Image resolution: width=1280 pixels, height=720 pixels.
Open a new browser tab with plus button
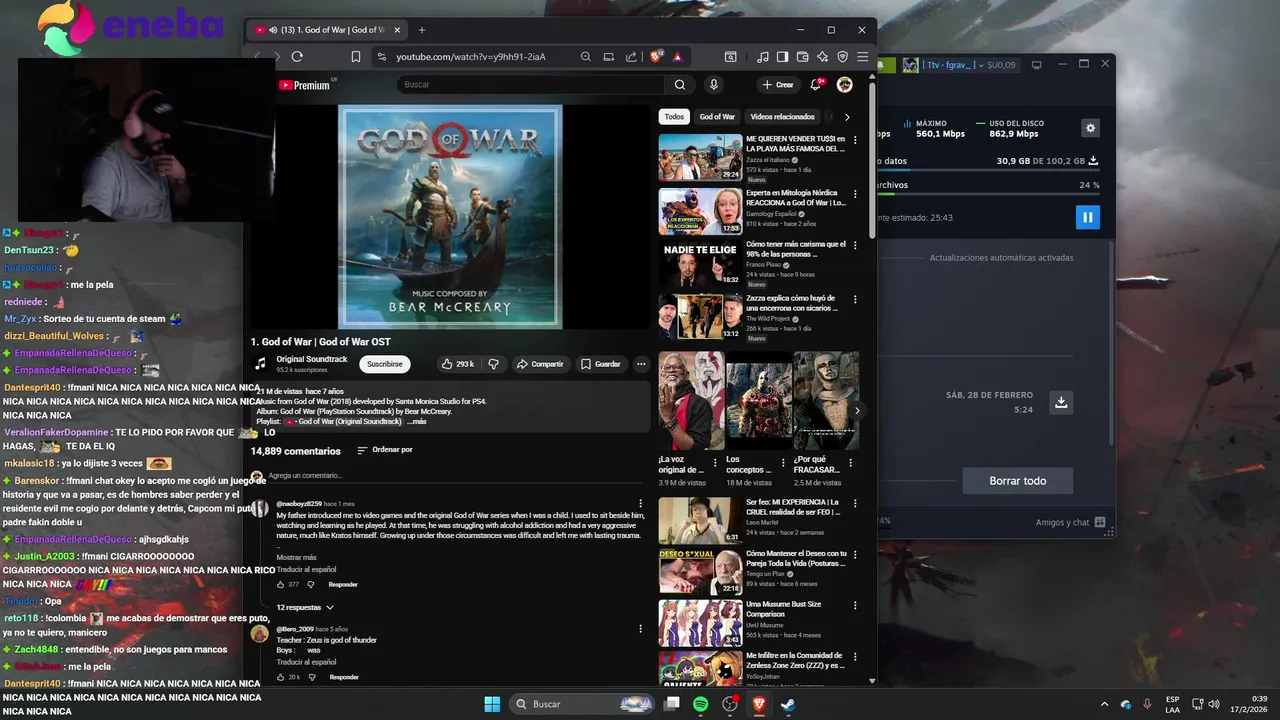(421, 30)
